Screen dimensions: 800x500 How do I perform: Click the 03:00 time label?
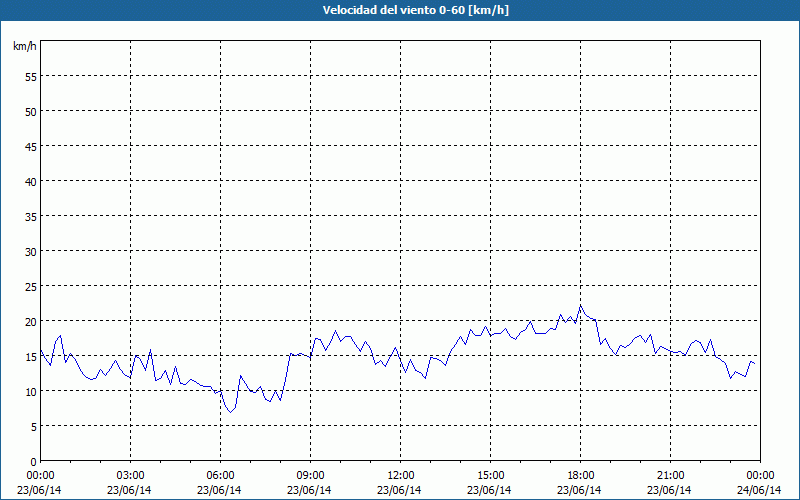click(130, 476)
